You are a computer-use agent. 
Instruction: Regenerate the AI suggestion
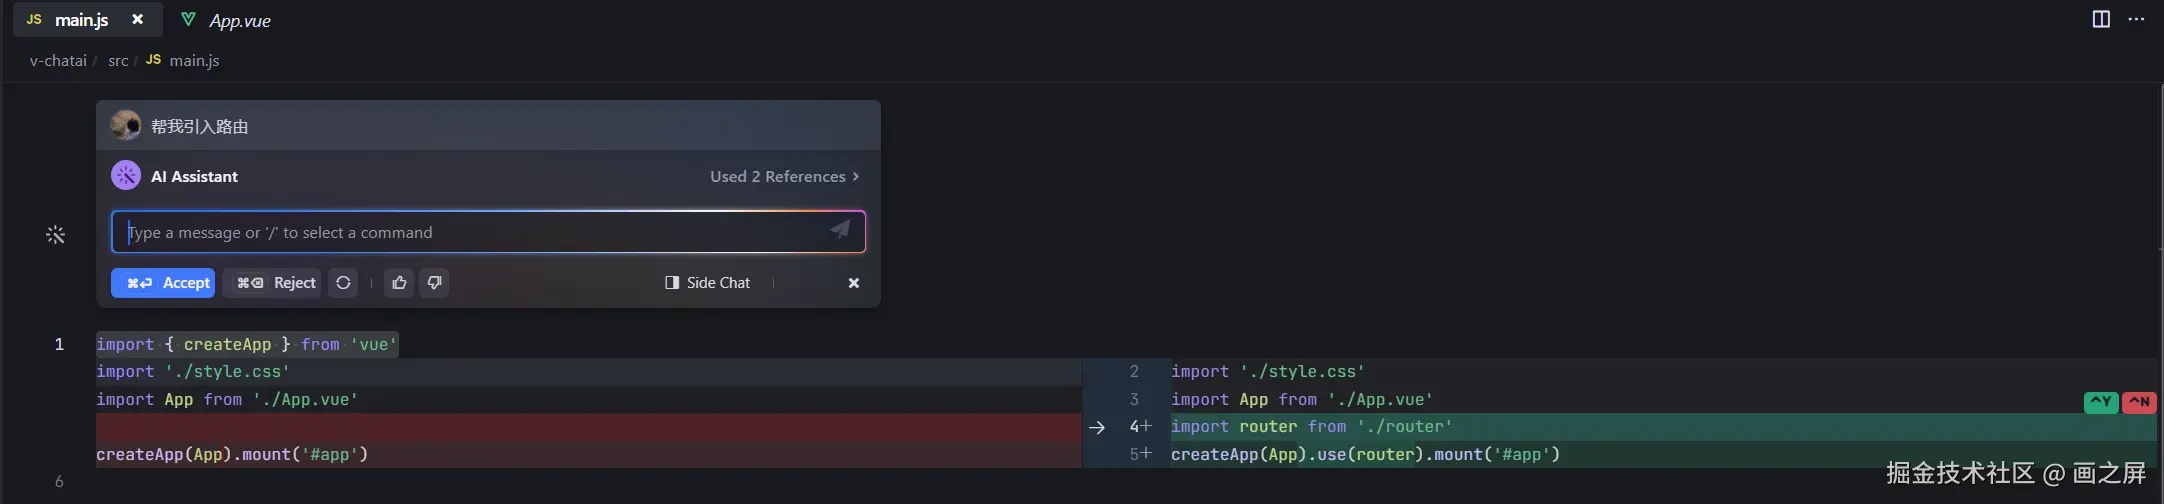pyautogui.click(x=343, y=283)
